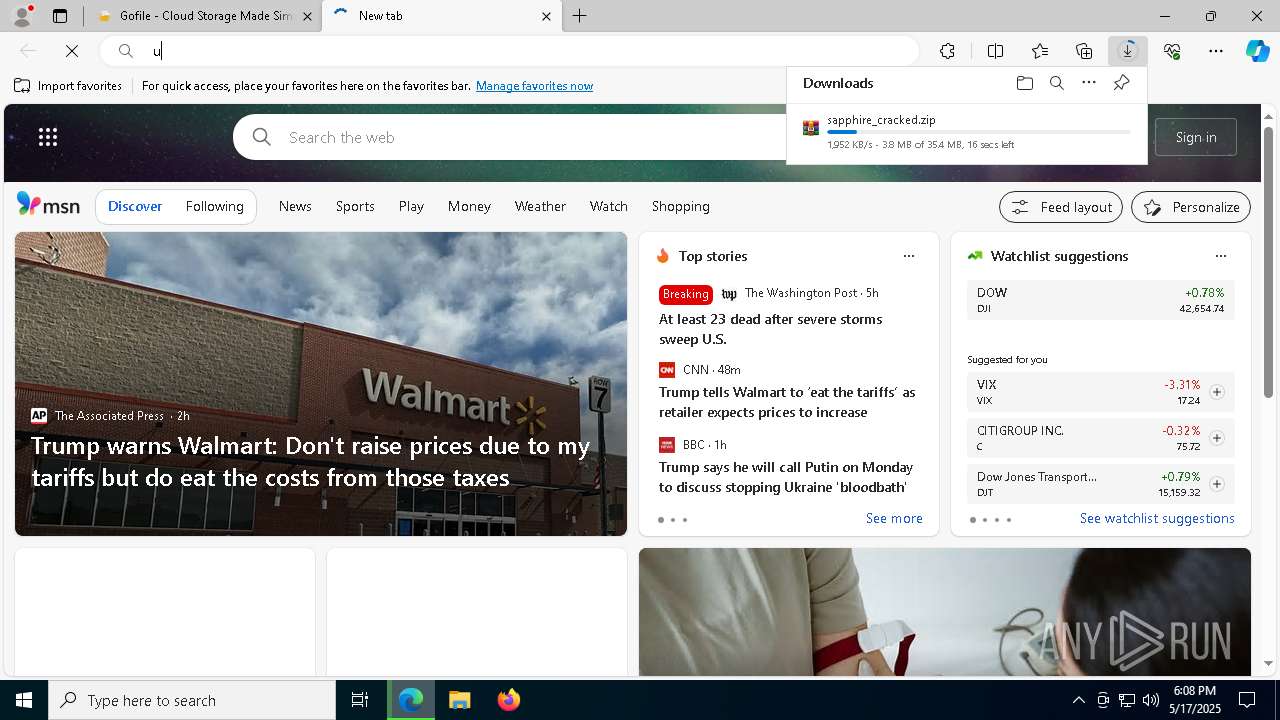This screenshot has width=1280, height=720.
Task: Open the tab actions menu icon
Action: tap(60, 16)
